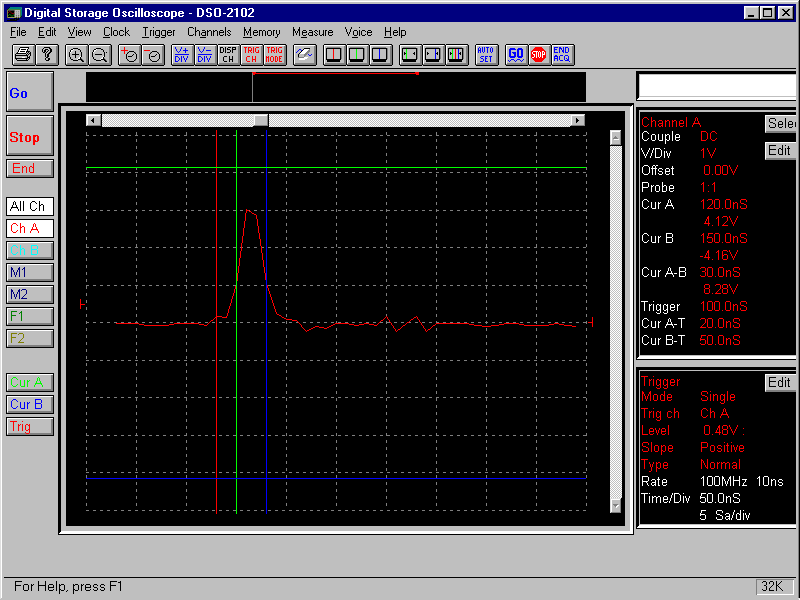Click the Print icon in toolbar
The image size is (800, 600).
point(23,55)
